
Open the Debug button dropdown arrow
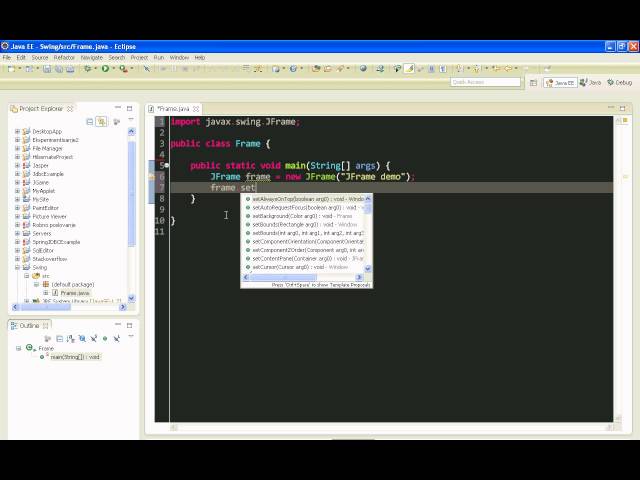click(x=96, y=69)
